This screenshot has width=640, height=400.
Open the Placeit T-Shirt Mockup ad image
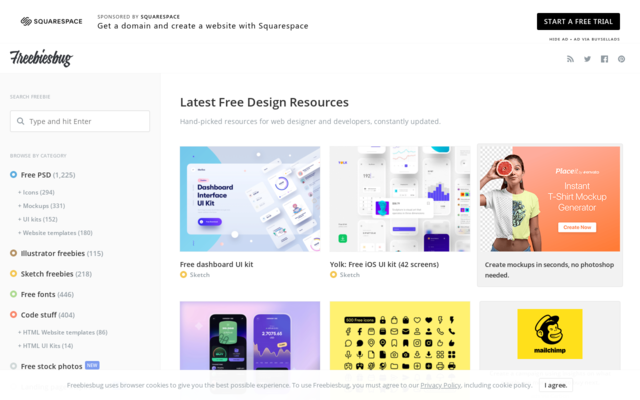click(x=550, y=199)
